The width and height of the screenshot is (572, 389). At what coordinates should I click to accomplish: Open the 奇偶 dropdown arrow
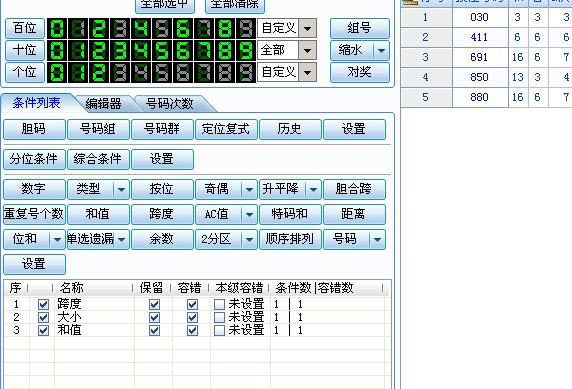coord(250,189)
